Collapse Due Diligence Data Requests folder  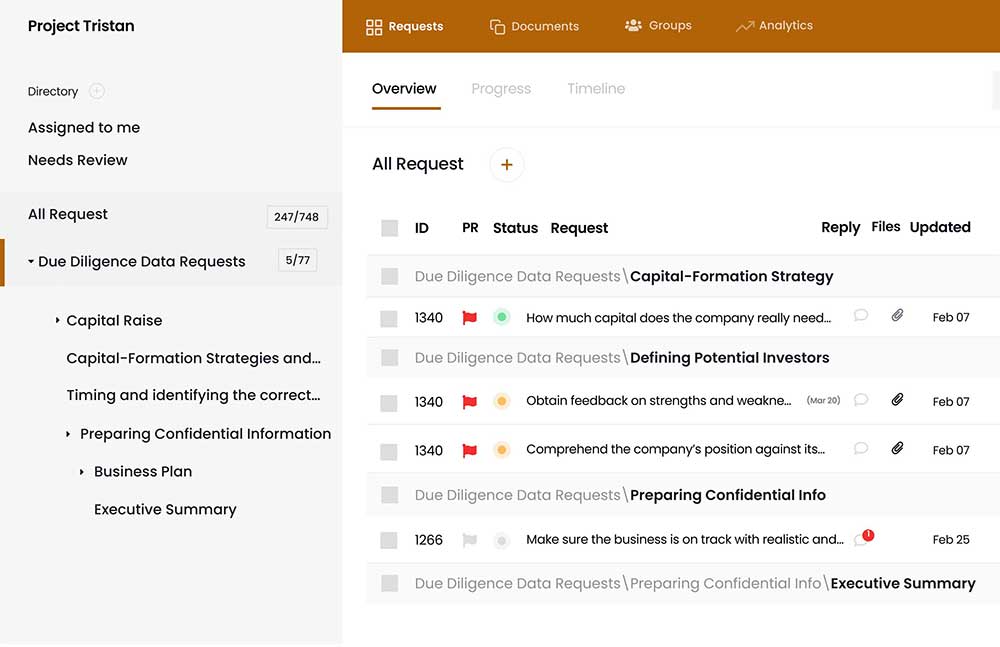(x=31, y=262)
